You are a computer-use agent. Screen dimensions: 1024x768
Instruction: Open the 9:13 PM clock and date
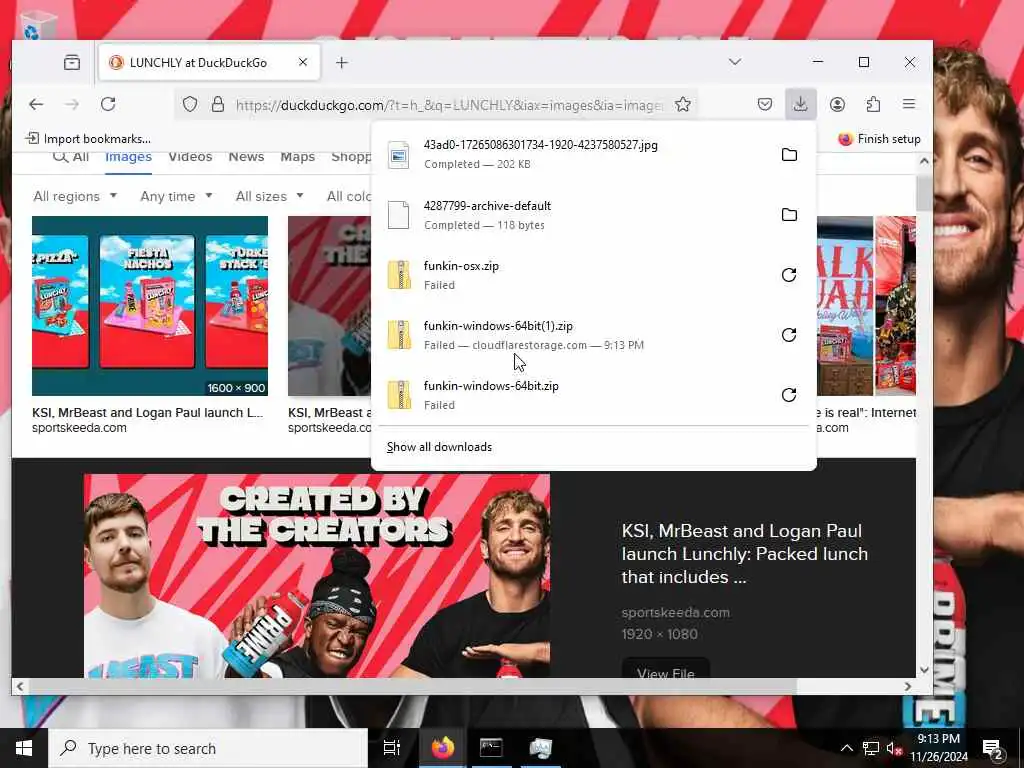click(x=938, y=748)
